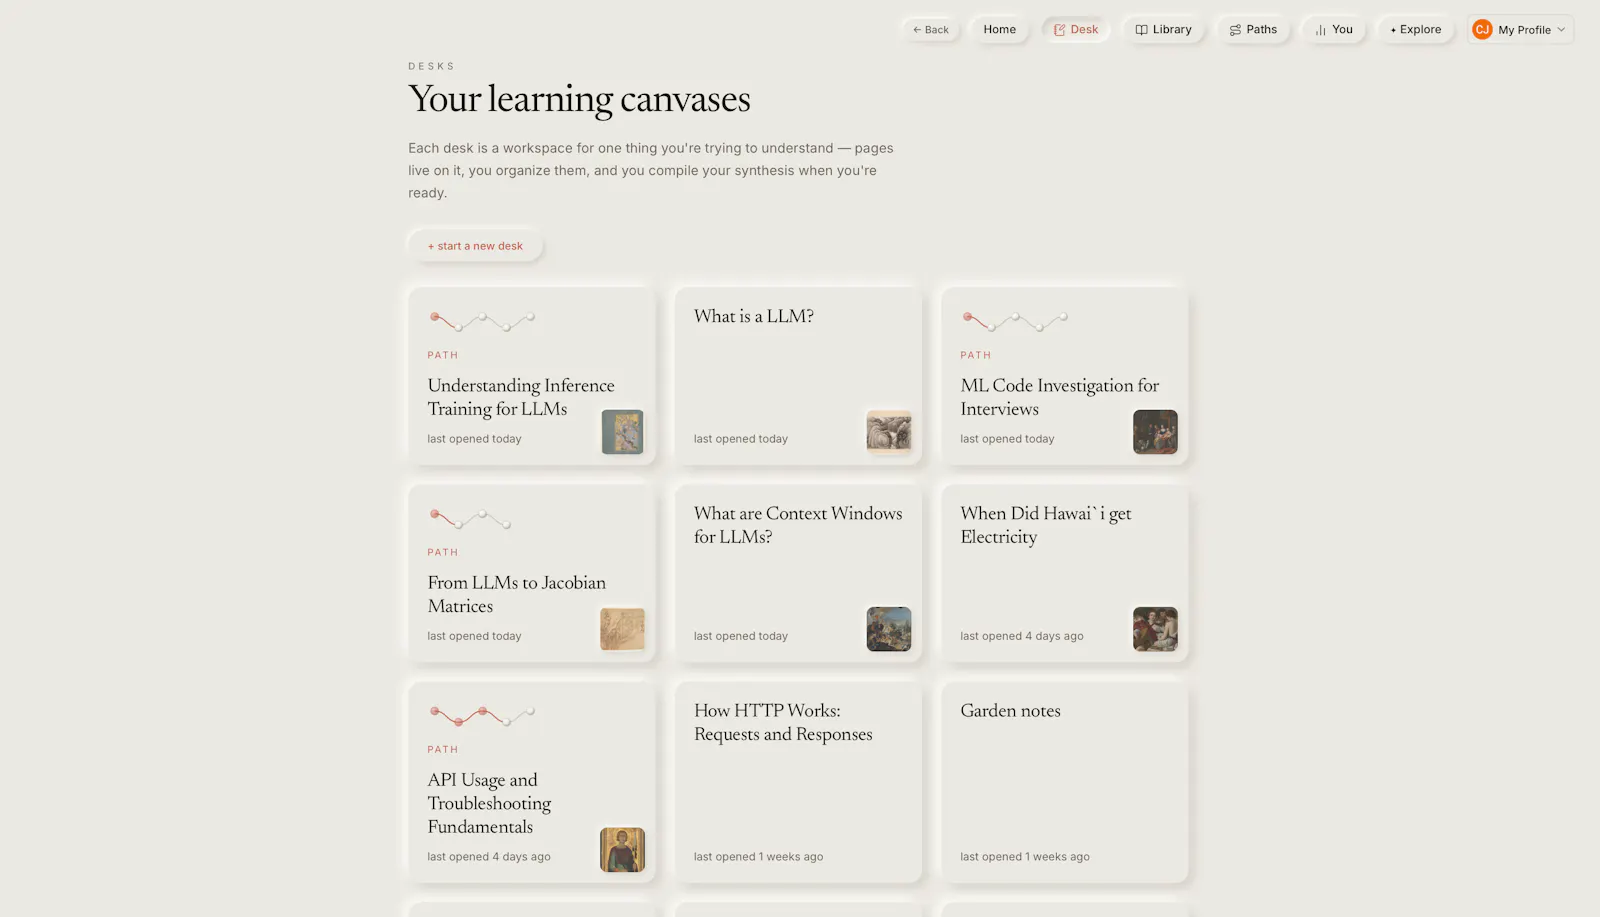The image size is (1600, 917).
Task: Open ML Code Investigation for Interviews desk
Action: (1064, 376)
